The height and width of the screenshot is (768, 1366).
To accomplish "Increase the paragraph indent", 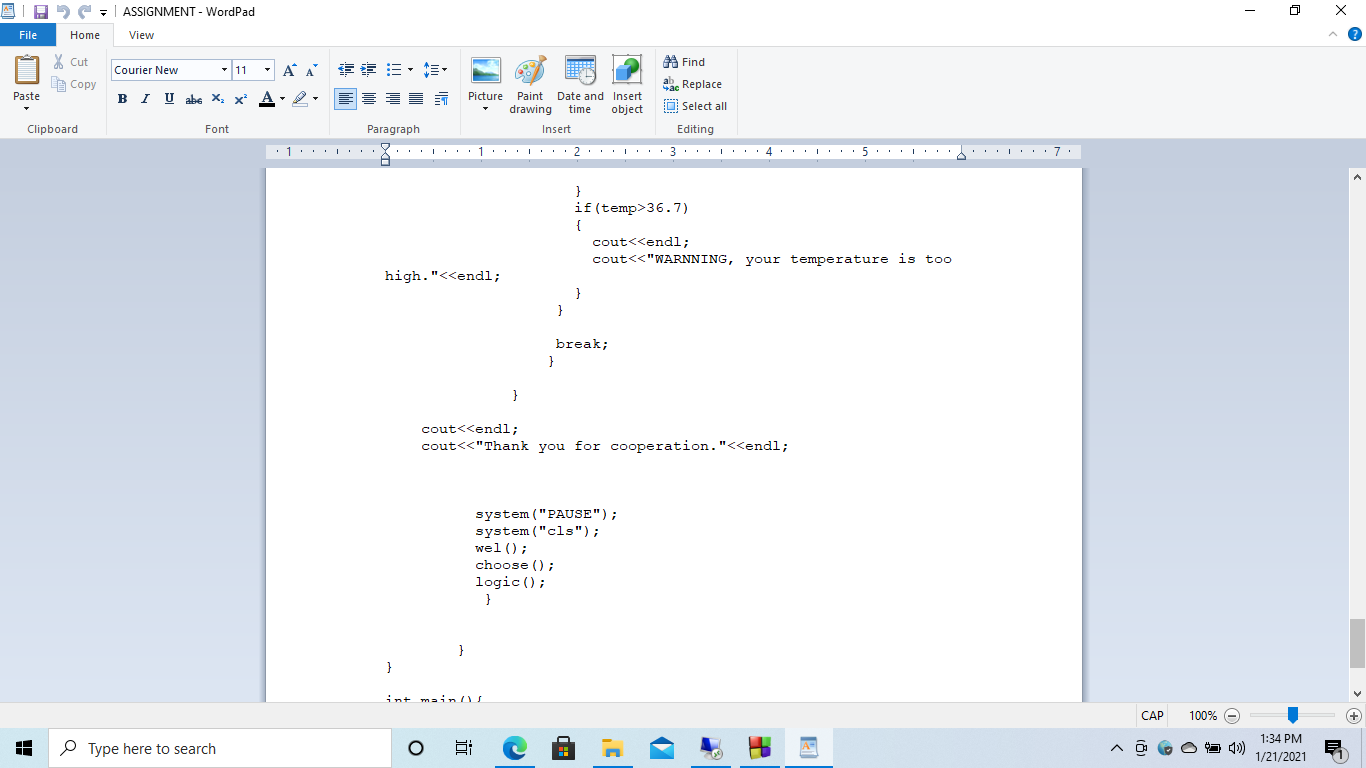I will click(x=369, y=70).
